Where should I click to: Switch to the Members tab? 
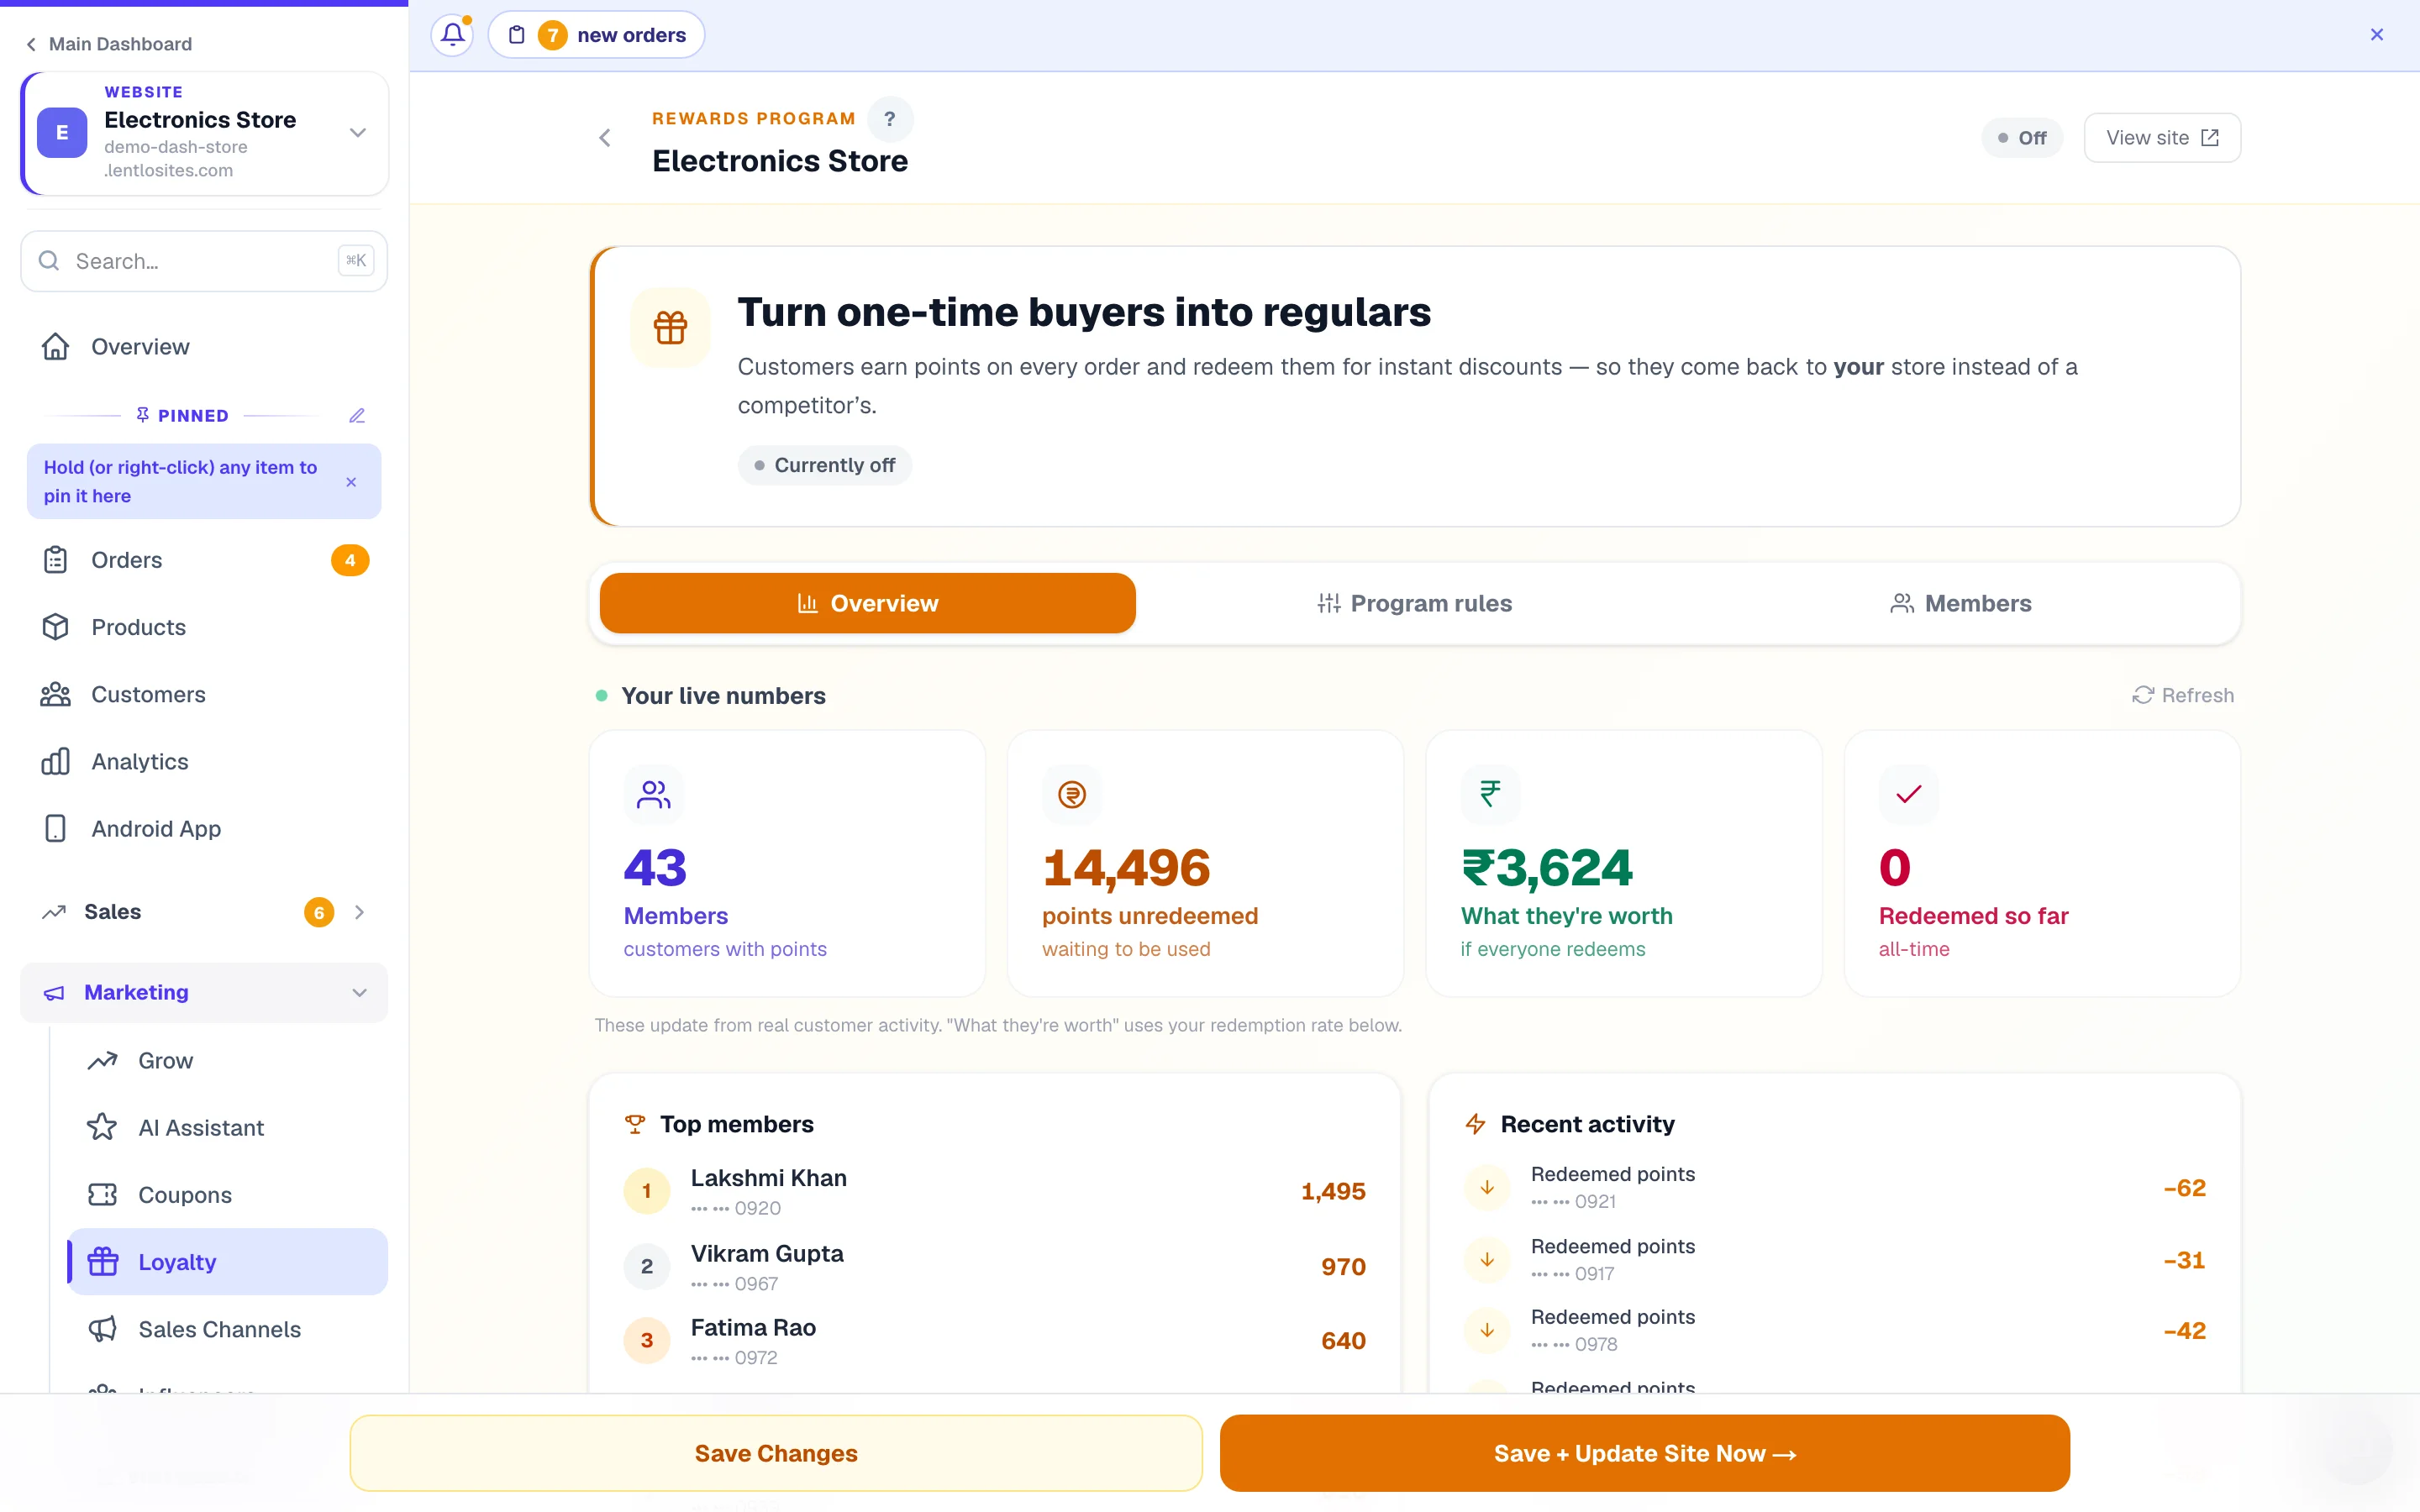[x=1961, y=603]
